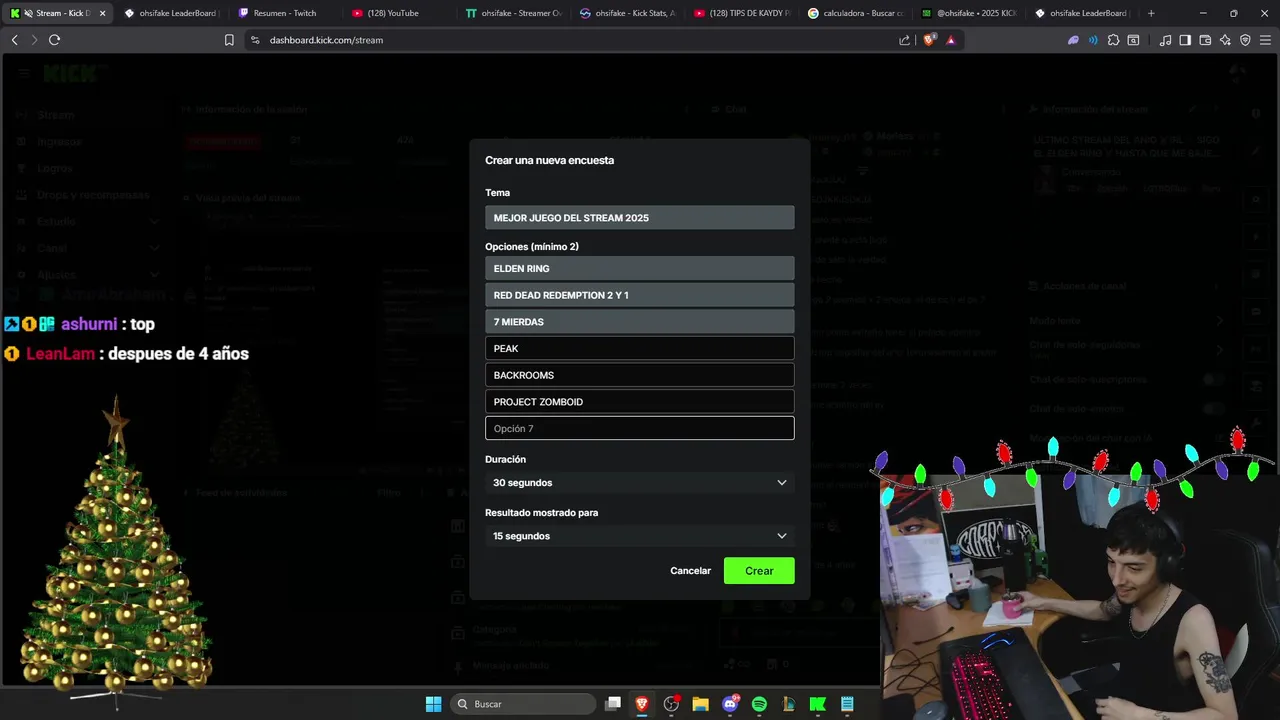
Task: Go back with the browser back arrow
Action: coord(14,40)
